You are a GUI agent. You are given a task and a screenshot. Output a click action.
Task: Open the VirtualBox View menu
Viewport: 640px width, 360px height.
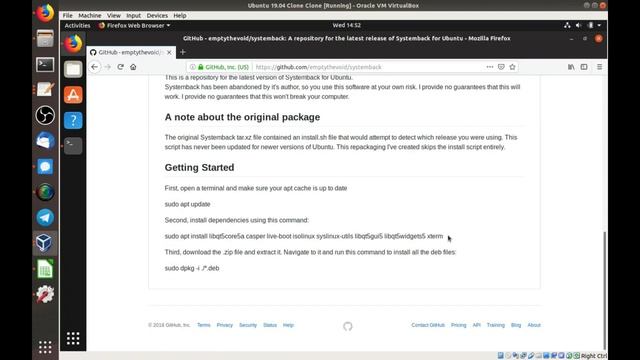coord(113,16)
